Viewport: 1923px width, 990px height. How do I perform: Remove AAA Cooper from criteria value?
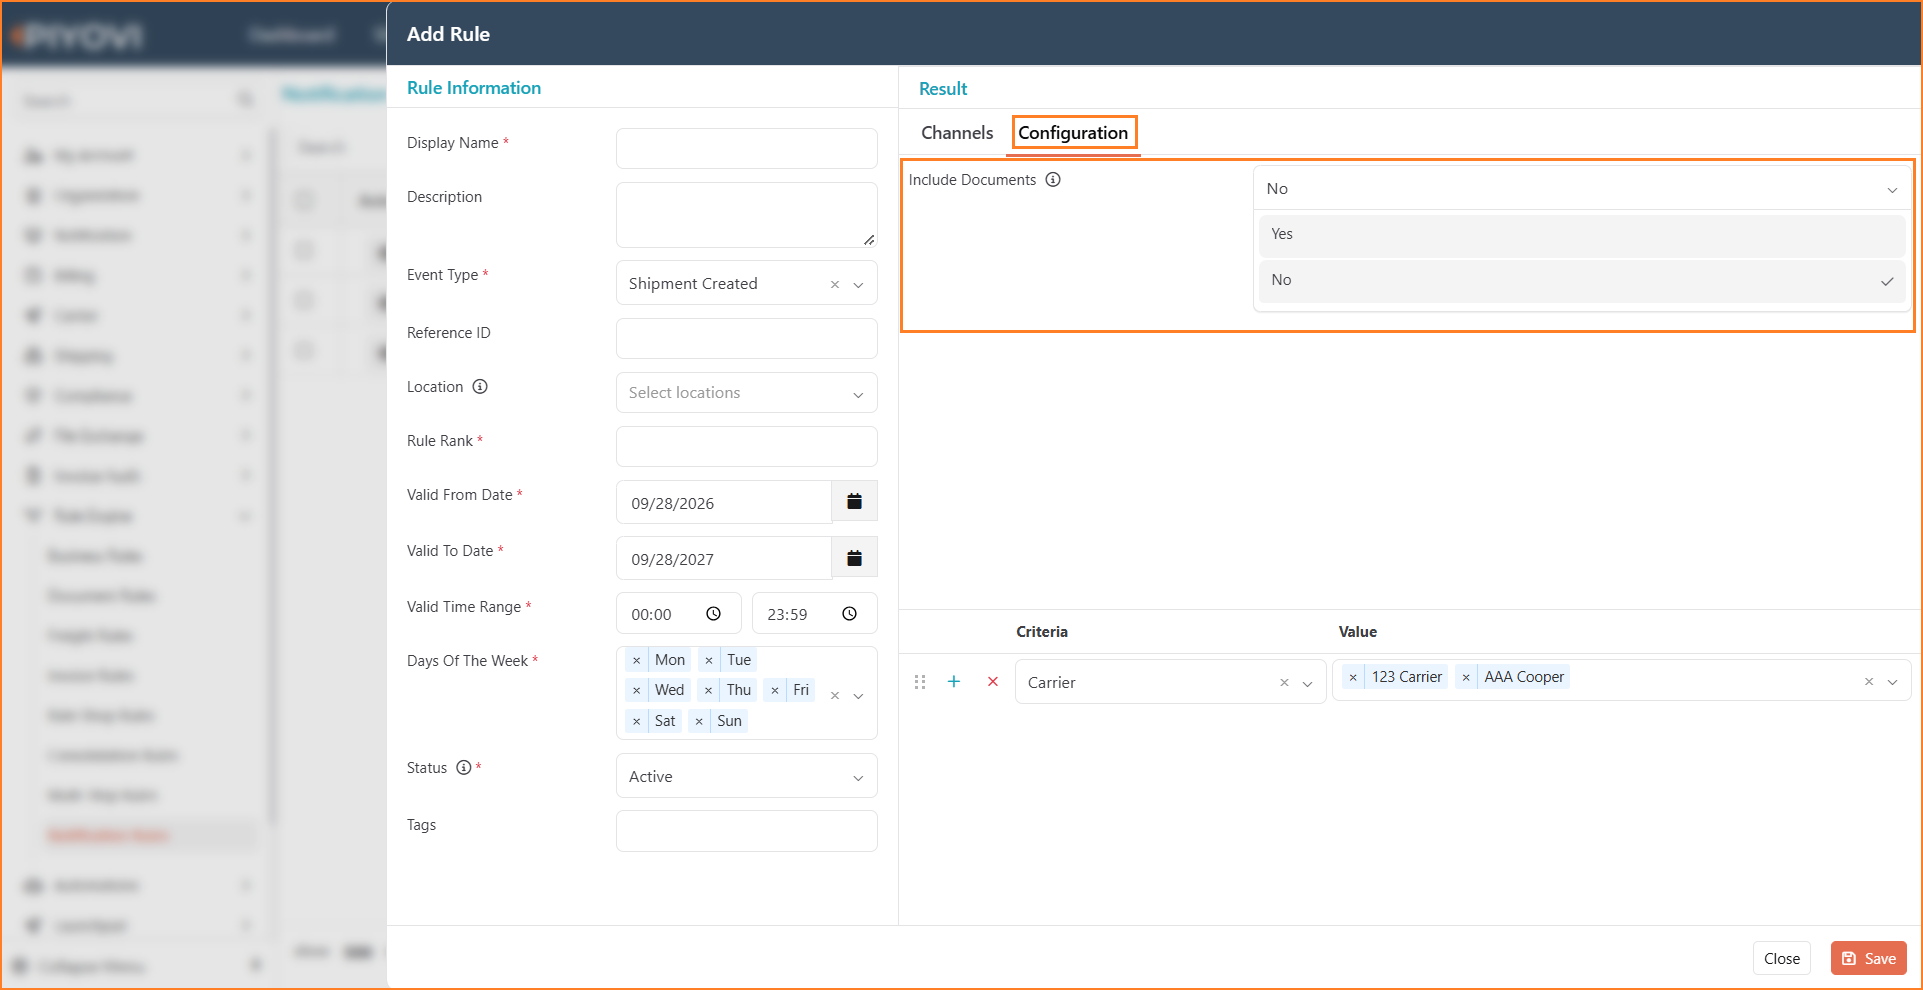(1466, 677)
